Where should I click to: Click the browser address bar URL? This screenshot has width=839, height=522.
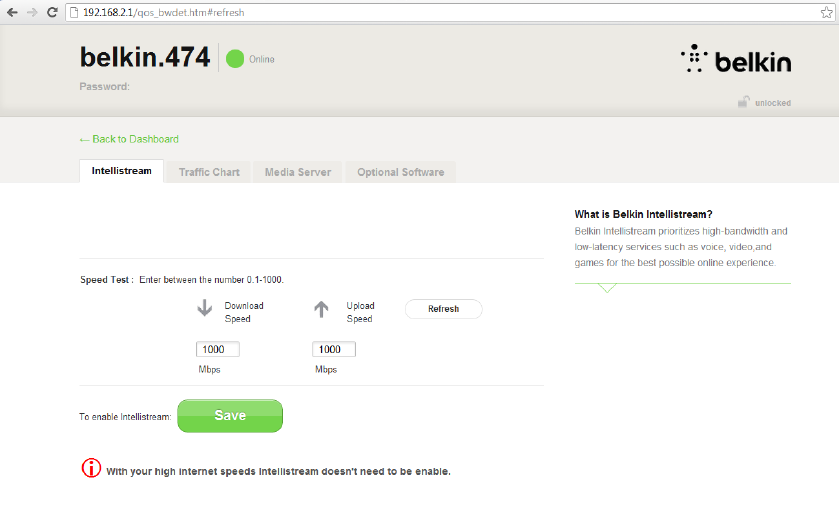pyautogui.click(x=164, y=12)
